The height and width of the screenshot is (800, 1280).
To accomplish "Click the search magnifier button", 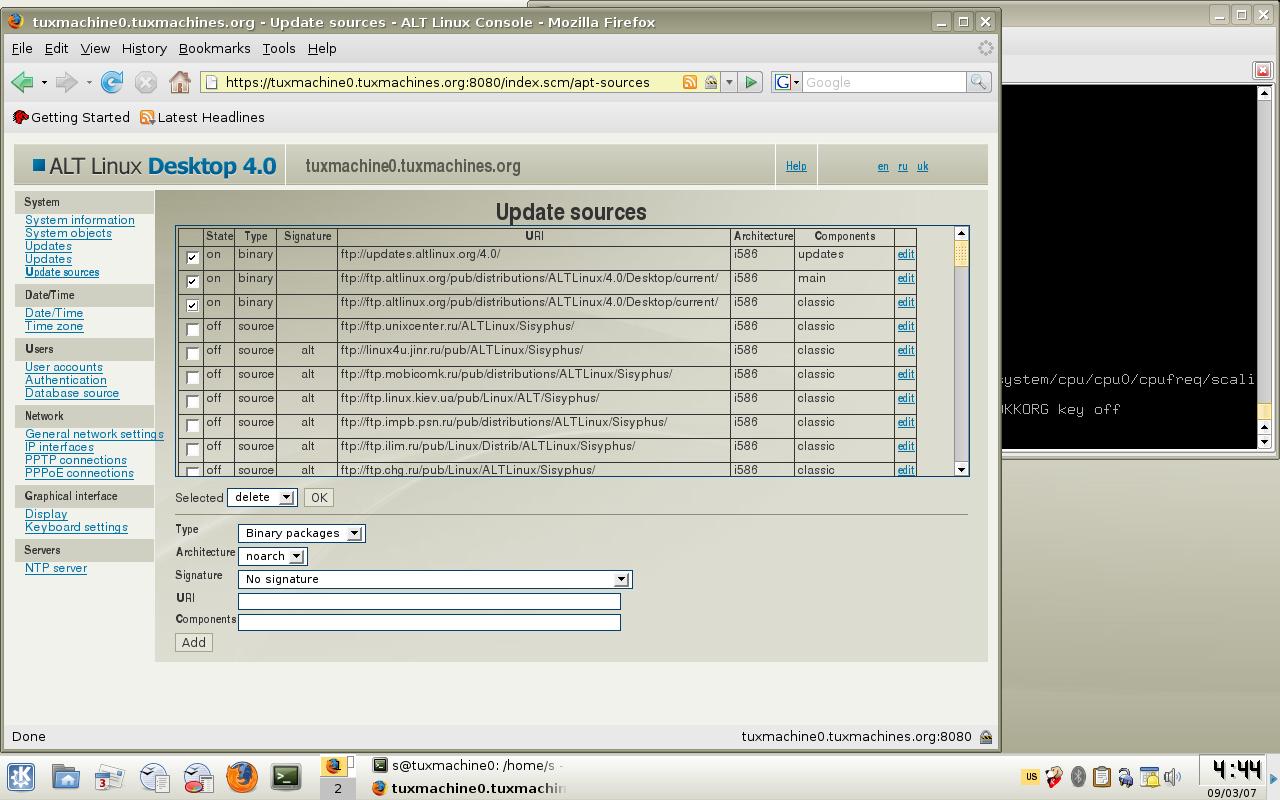I will pos(978,83).
